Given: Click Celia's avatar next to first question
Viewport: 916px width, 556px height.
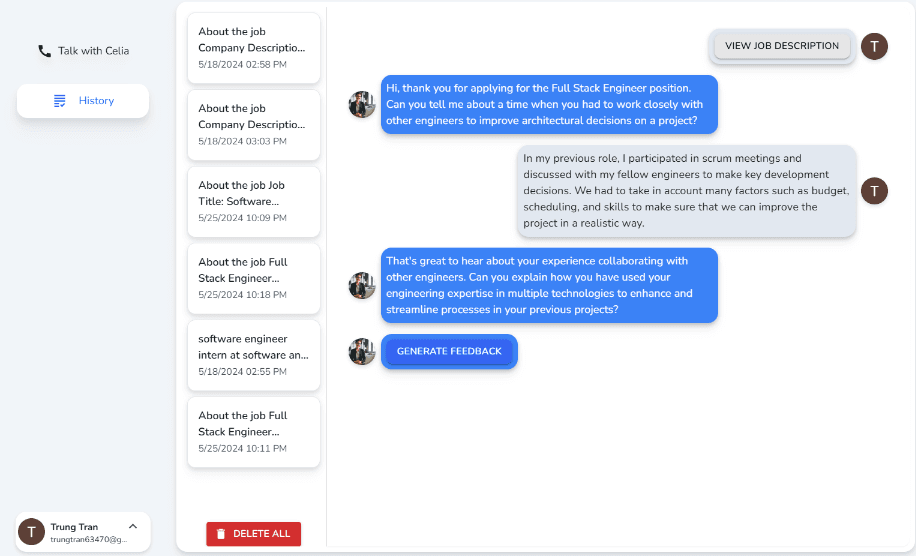Looking at the screenshot, I should click(x=362, y=105).
